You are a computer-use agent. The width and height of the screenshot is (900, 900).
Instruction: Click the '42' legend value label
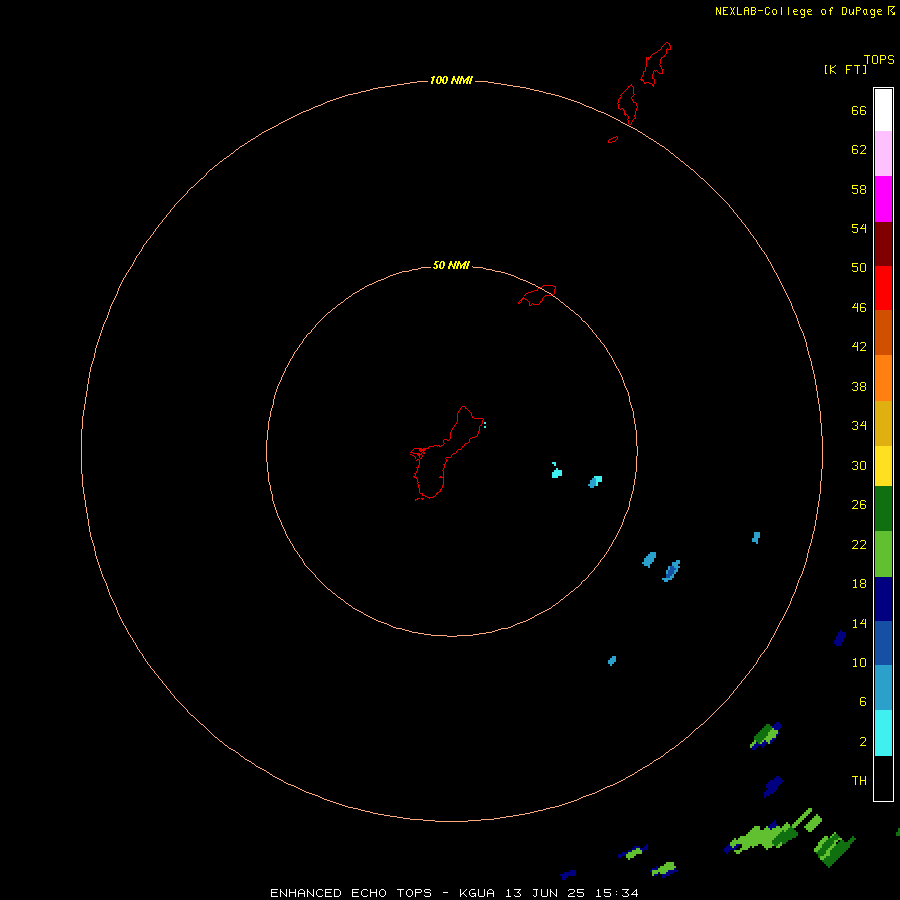tap(859, 346)
